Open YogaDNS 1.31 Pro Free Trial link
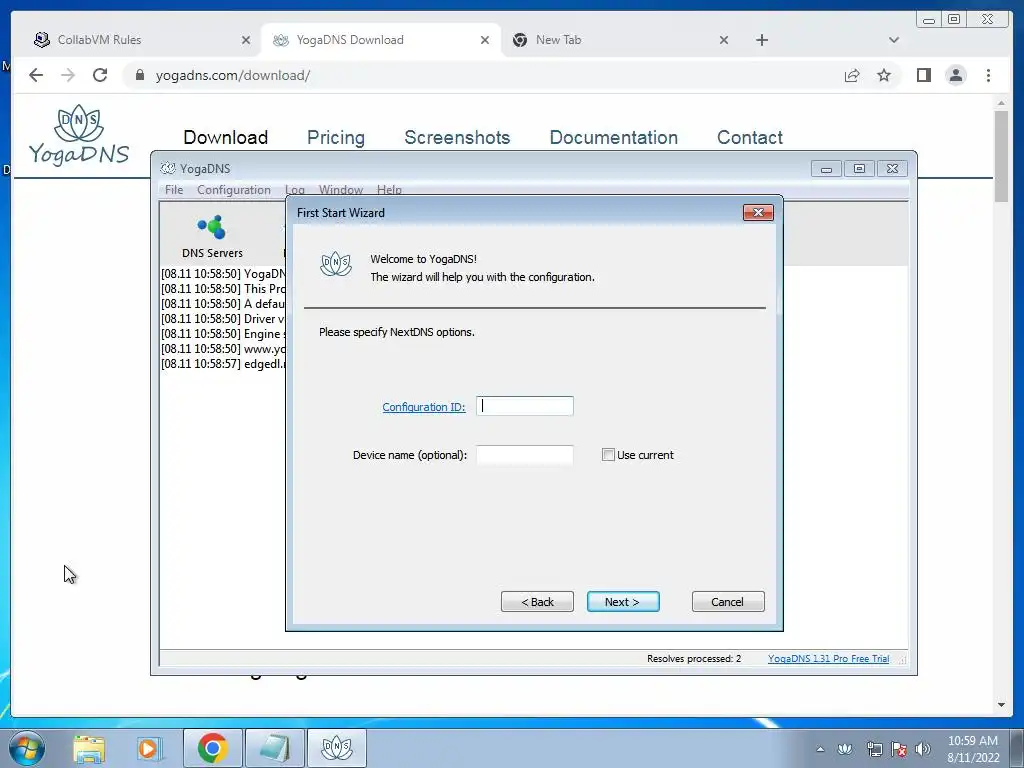Image resolution: width=1024 pixels, height=768 pixels. coord(828,658)
